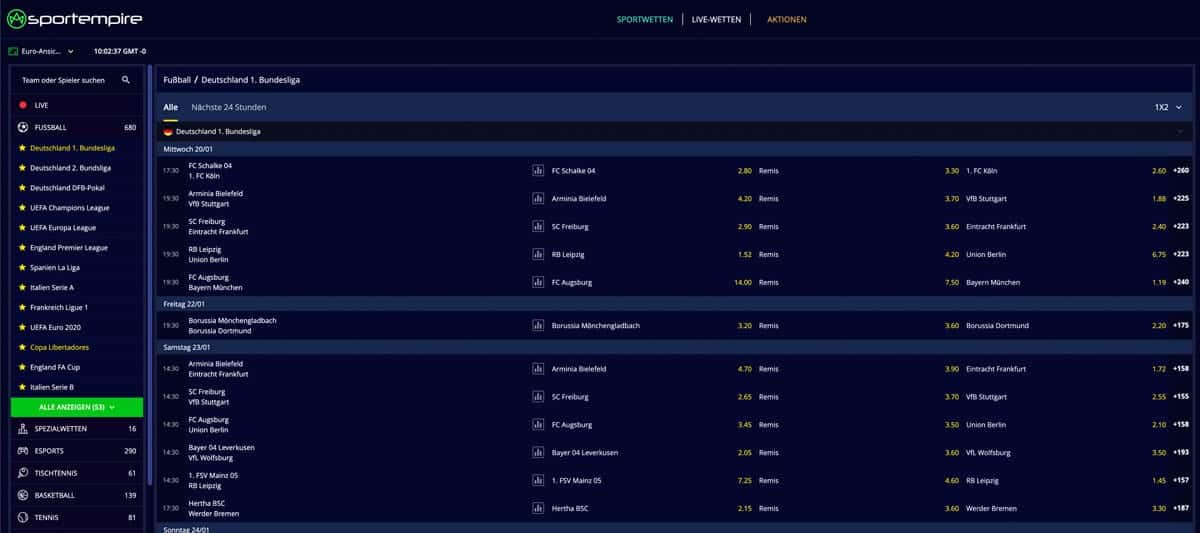Open statistics icon for FC Augsburg vs Bayern München

click(538, 282)
